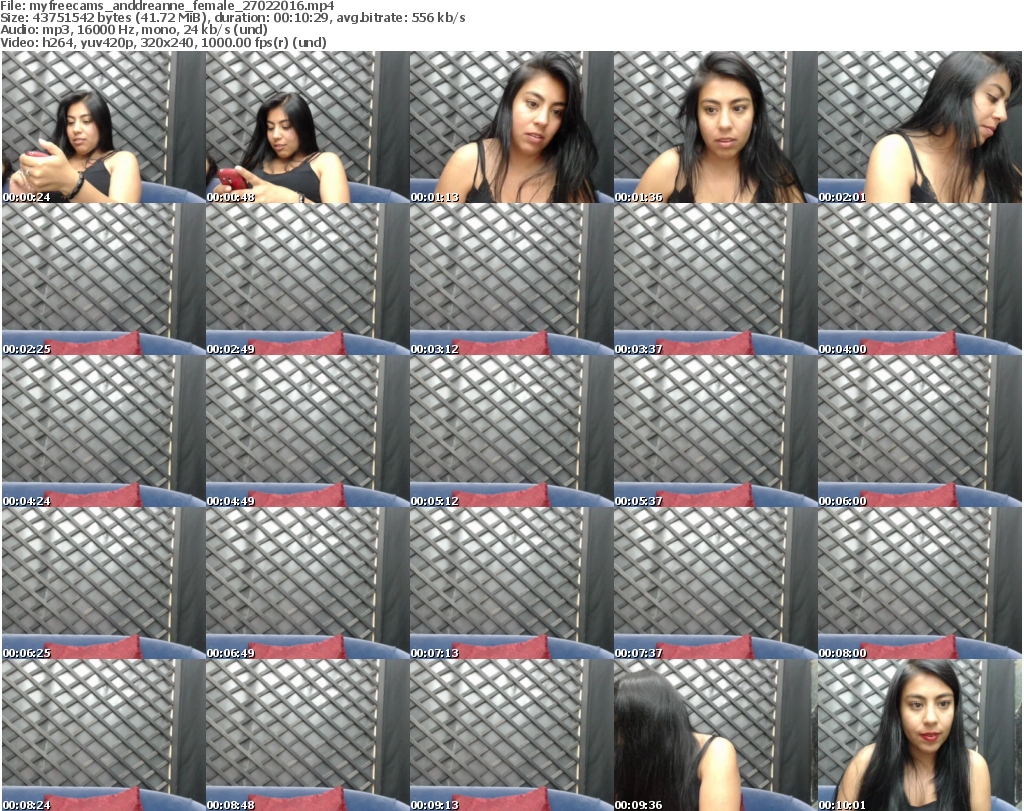This screenshot has width=1024, height=811.
Task: Click the frame marked 00:07:37
Action: click(x=716, y=584)
